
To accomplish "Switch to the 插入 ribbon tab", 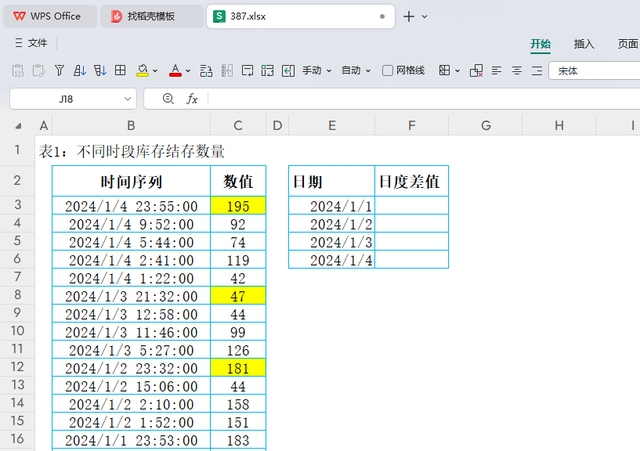I will click(x=584, y=44).
